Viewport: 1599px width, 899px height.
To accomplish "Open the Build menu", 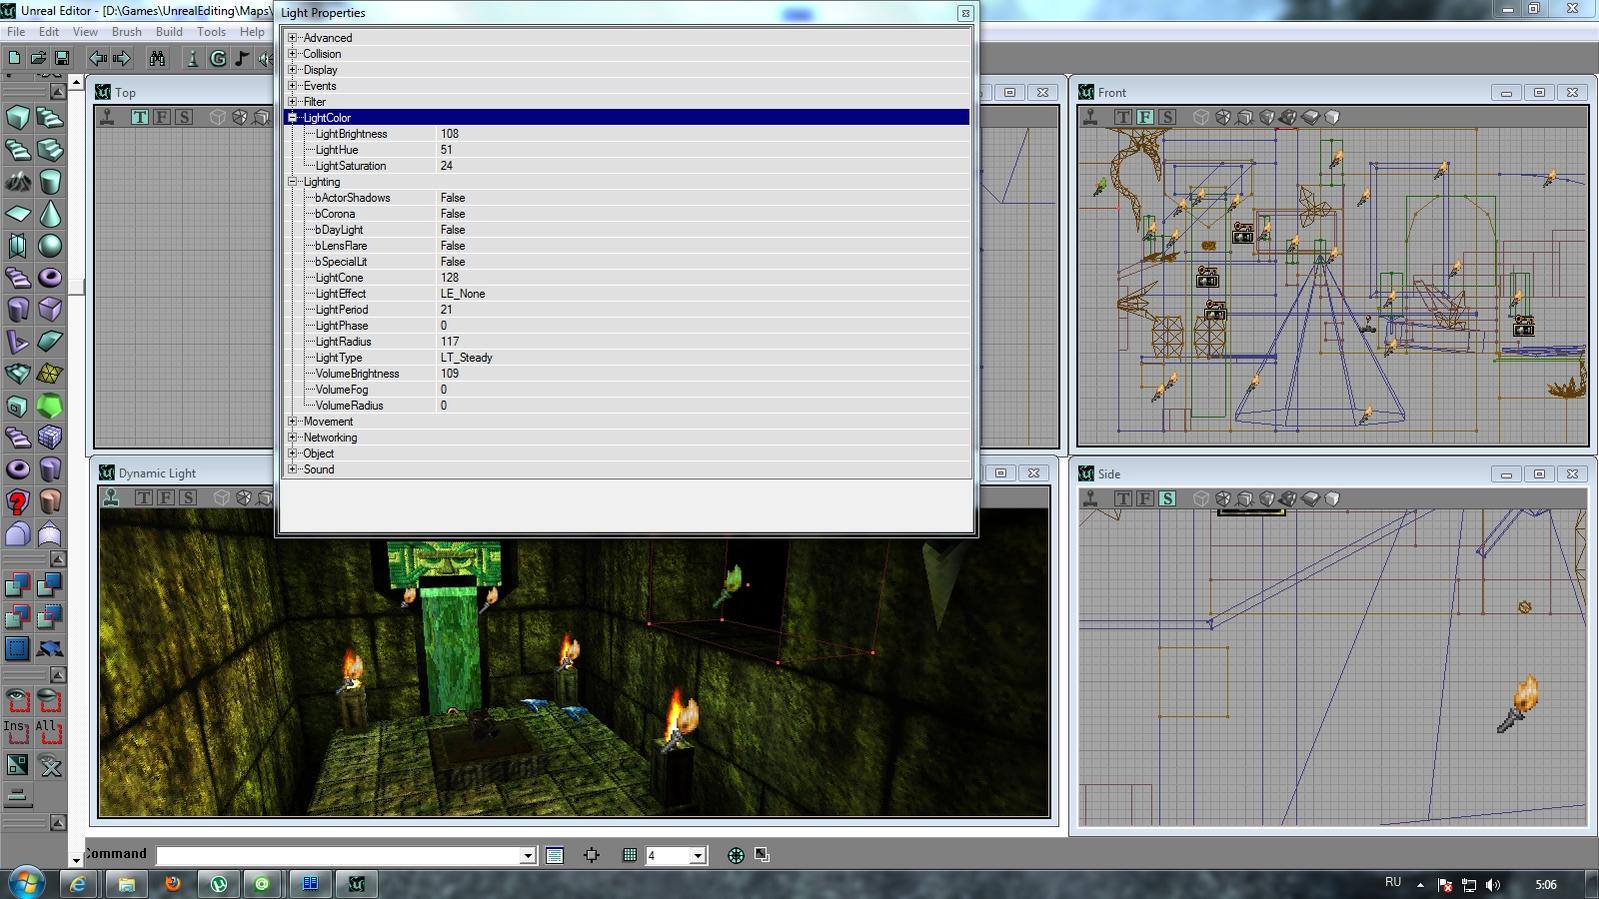I will (169, 32).
